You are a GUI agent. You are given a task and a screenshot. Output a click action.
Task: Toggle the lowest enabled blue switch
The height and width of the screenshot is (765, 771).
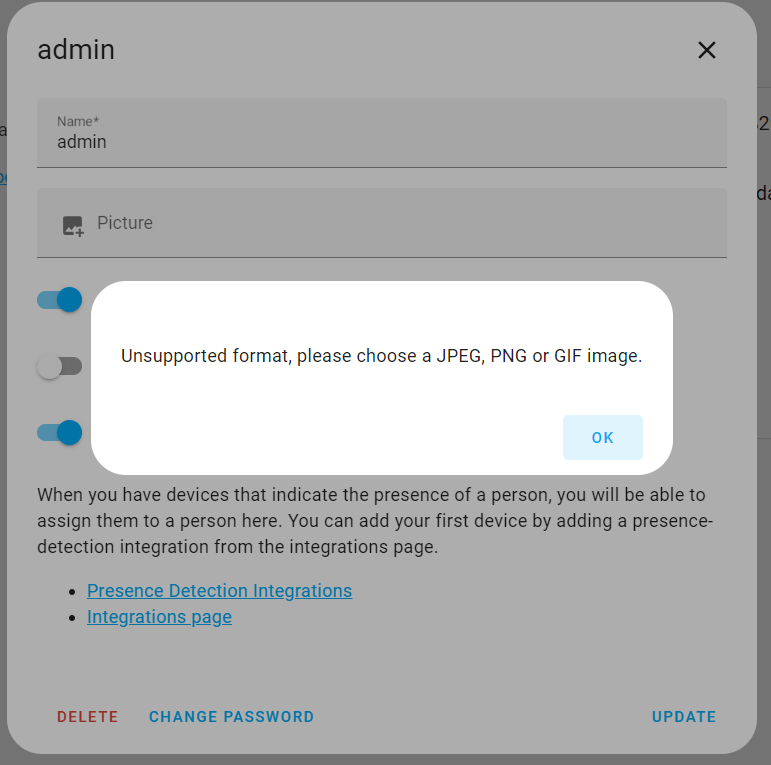(x=60, y=432)
